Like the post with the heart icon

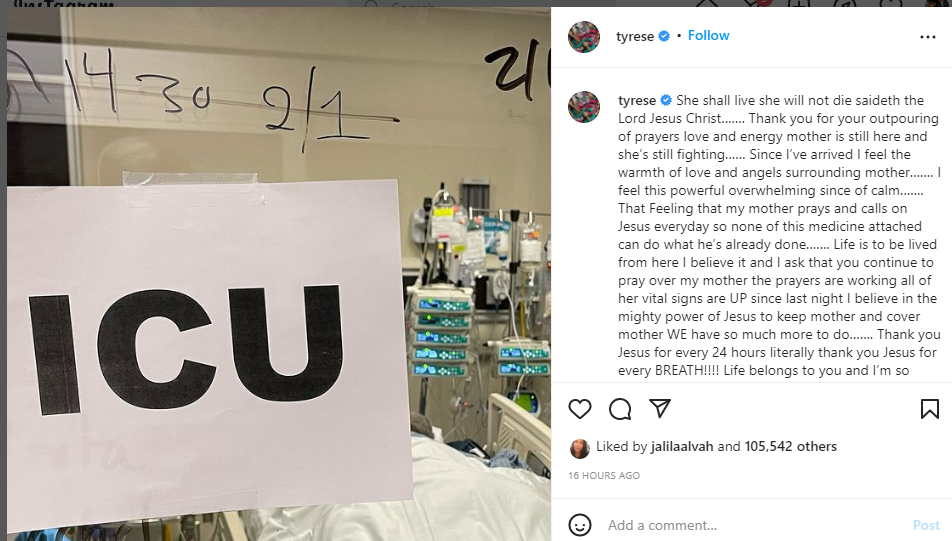point(580,409)
